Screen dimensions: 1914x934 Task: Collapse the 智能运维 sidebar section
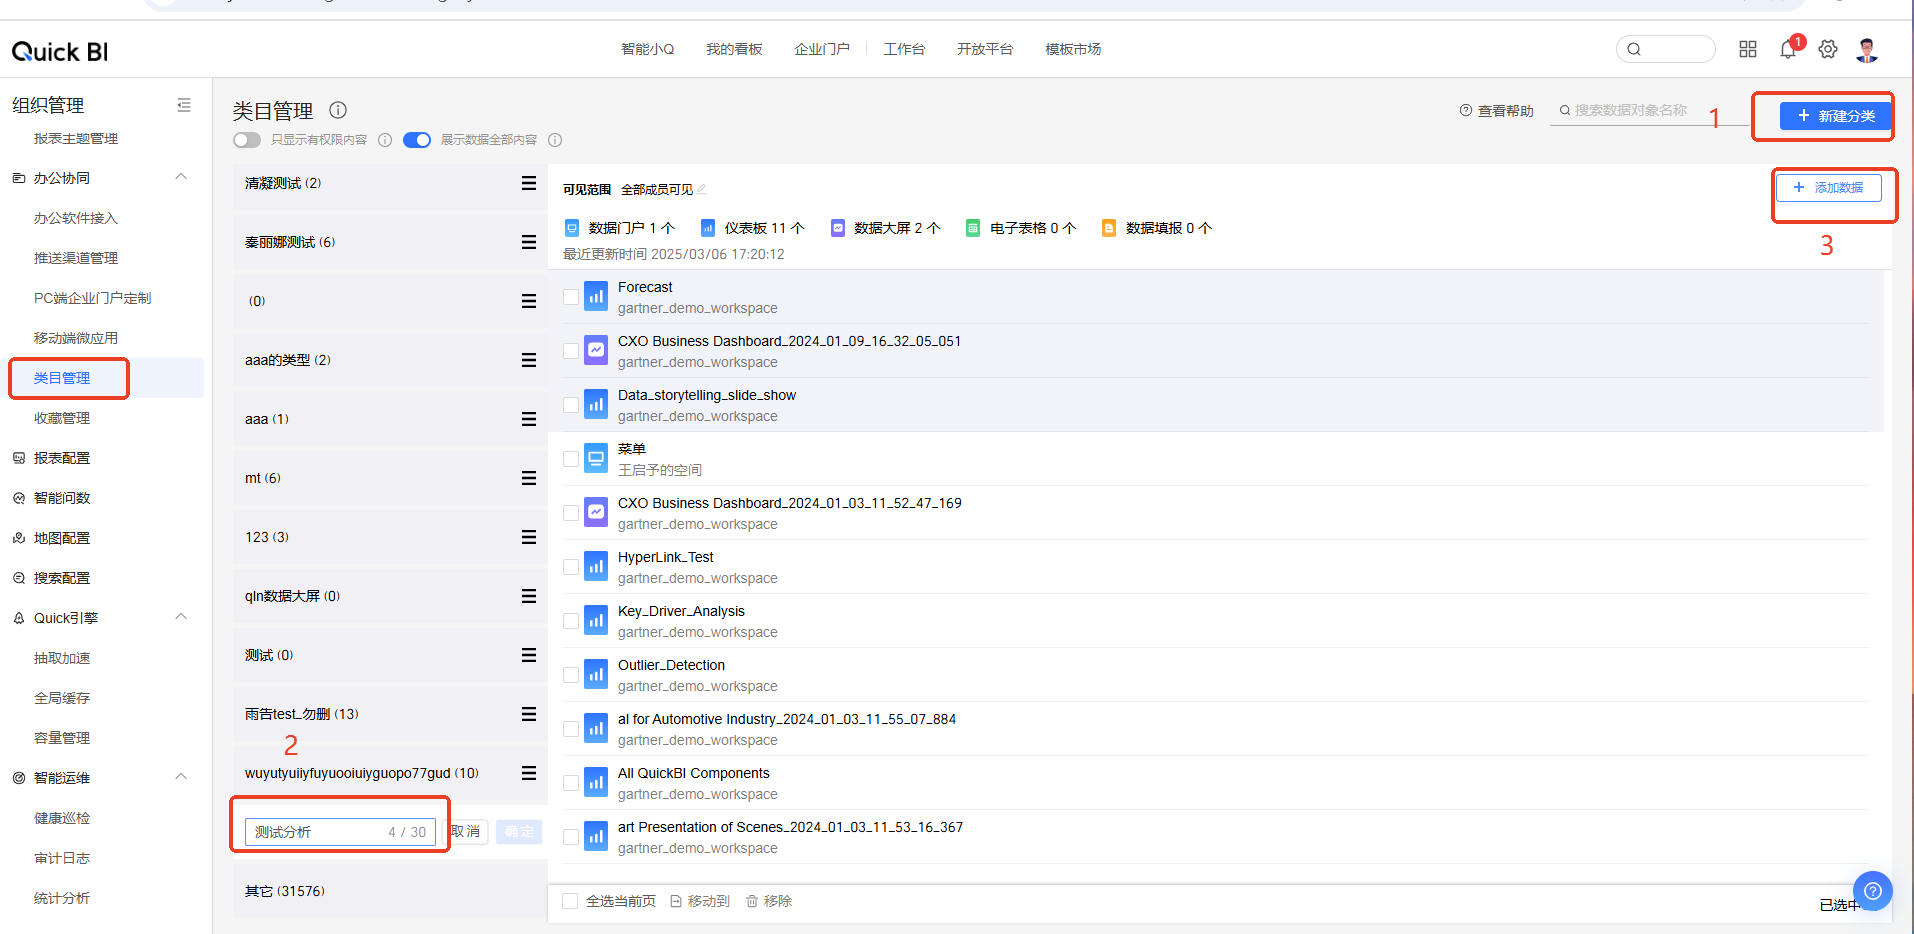point(181,777)
